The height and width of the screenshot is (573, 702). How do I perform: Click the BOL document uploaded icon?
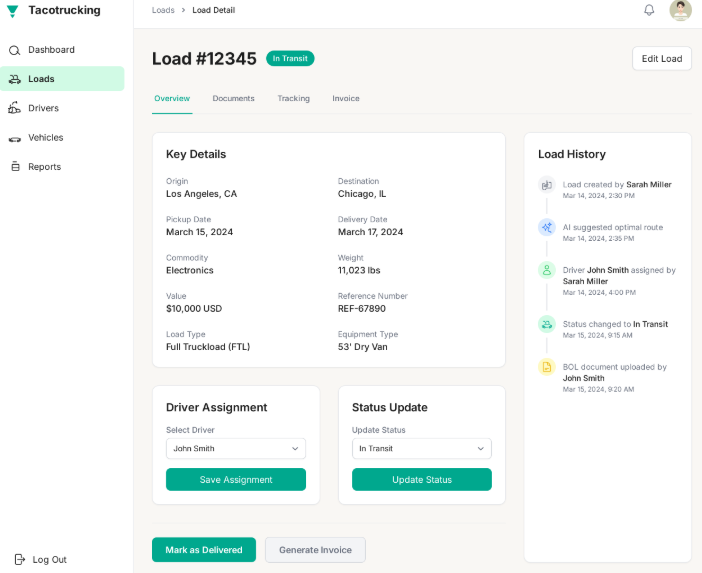click(x=547, y=367)
